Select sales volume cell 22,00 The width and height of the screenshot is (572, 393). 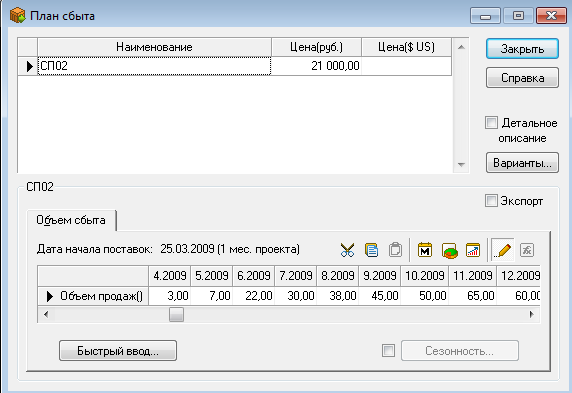tap(254, 296)
